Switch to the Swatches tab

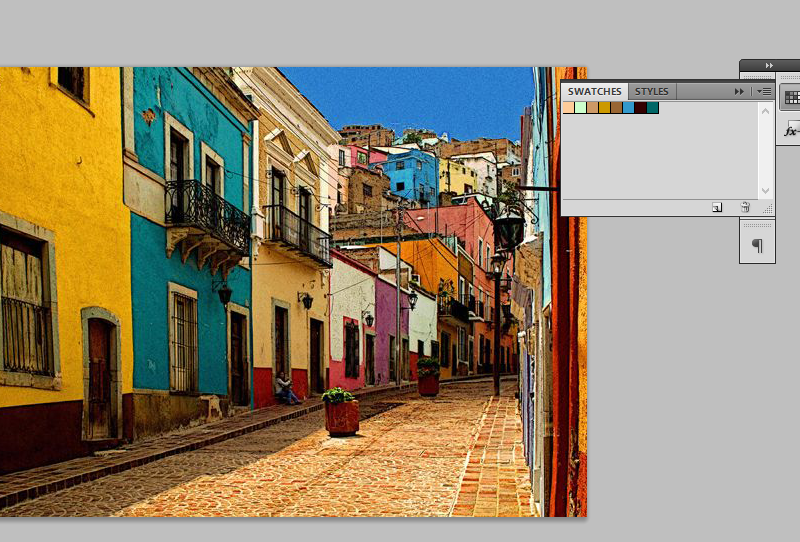pos(594,91)
